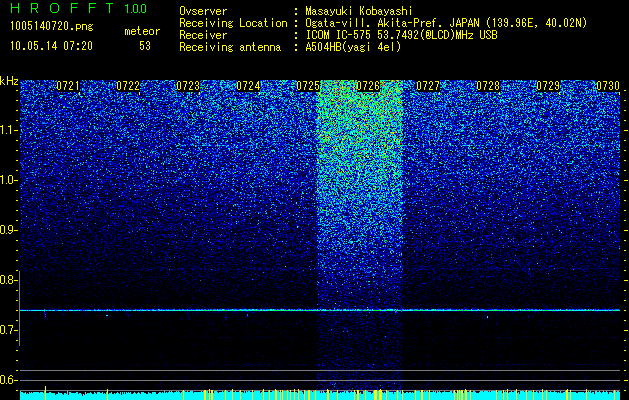The height and width of the screenshot is (400, 629).
Task: Click the 0.6 kHz axis label
Action: pyautogui.click(x=8, y=380)
